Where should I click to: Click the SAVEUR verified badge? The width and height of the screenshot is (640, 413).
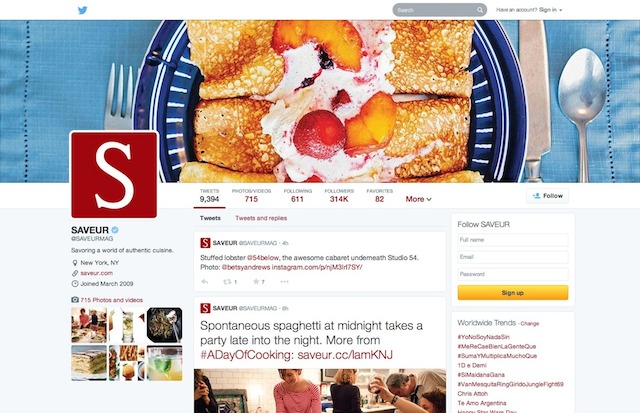click(x=115, y=230)
